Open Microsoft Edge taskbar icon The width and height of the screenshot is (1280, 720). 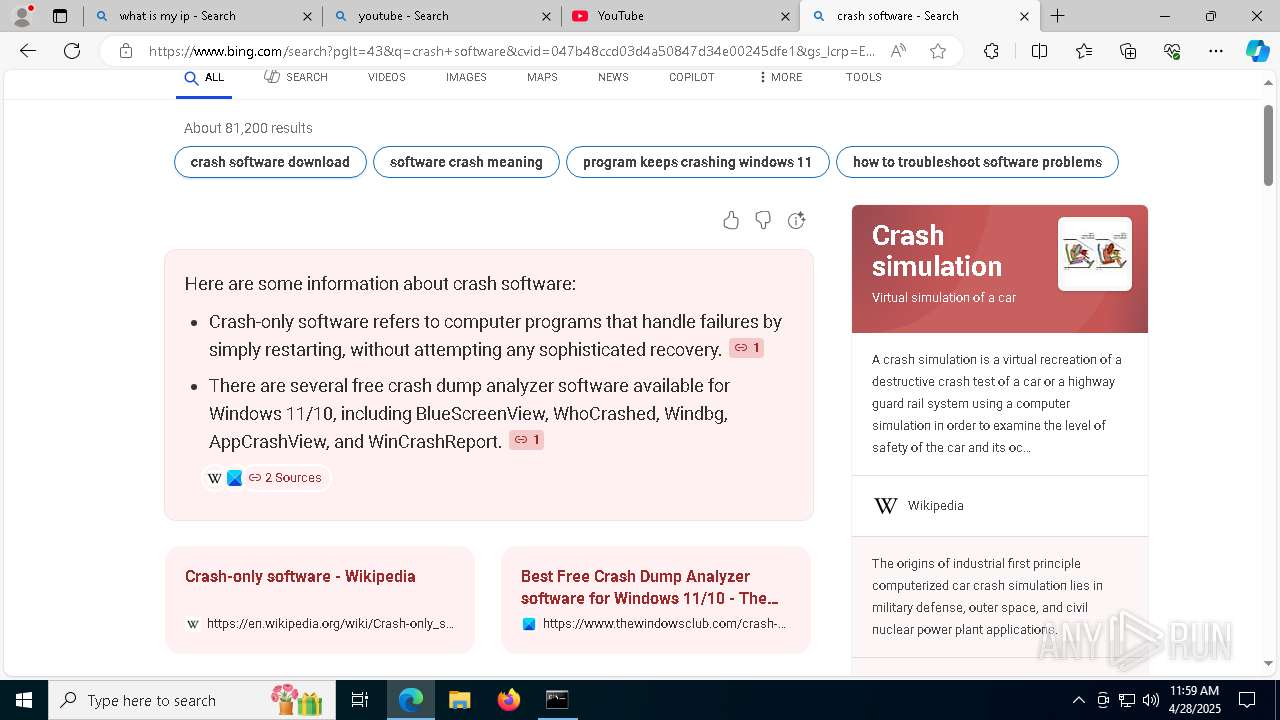pyautogui.click(x=411, y=700)
